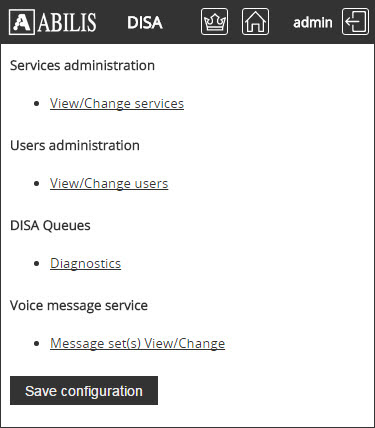Click the bullet beside View/Change users

(x=37, y=184)
